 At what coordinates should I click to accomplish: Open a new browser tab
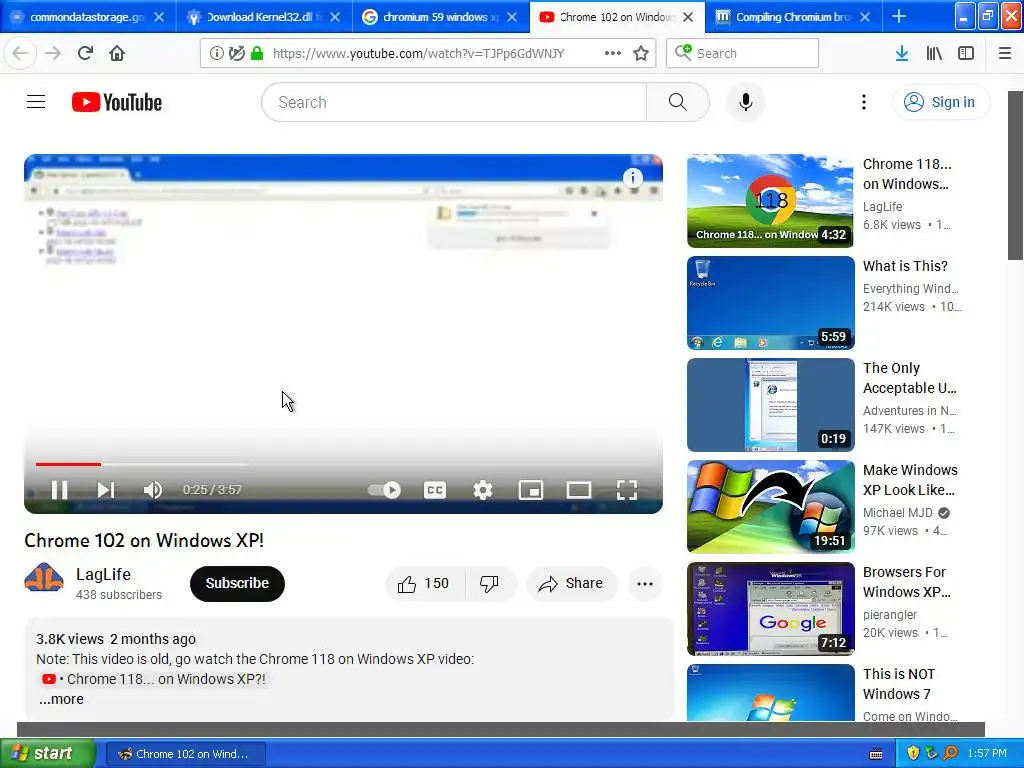[x=899, y=16]
